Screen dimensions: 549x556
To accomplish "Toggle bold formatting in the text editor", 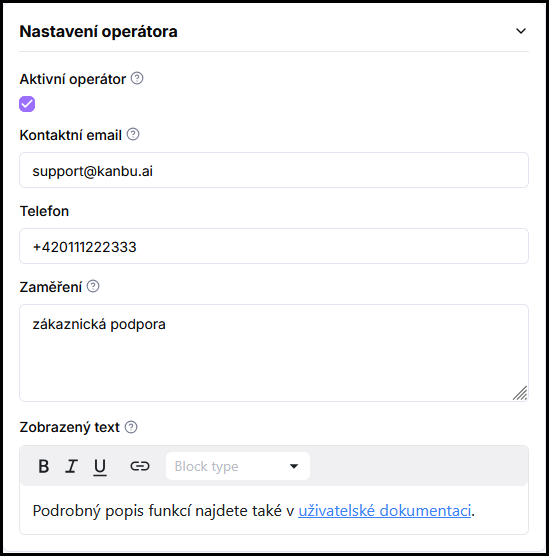I will tap(44, 466).
